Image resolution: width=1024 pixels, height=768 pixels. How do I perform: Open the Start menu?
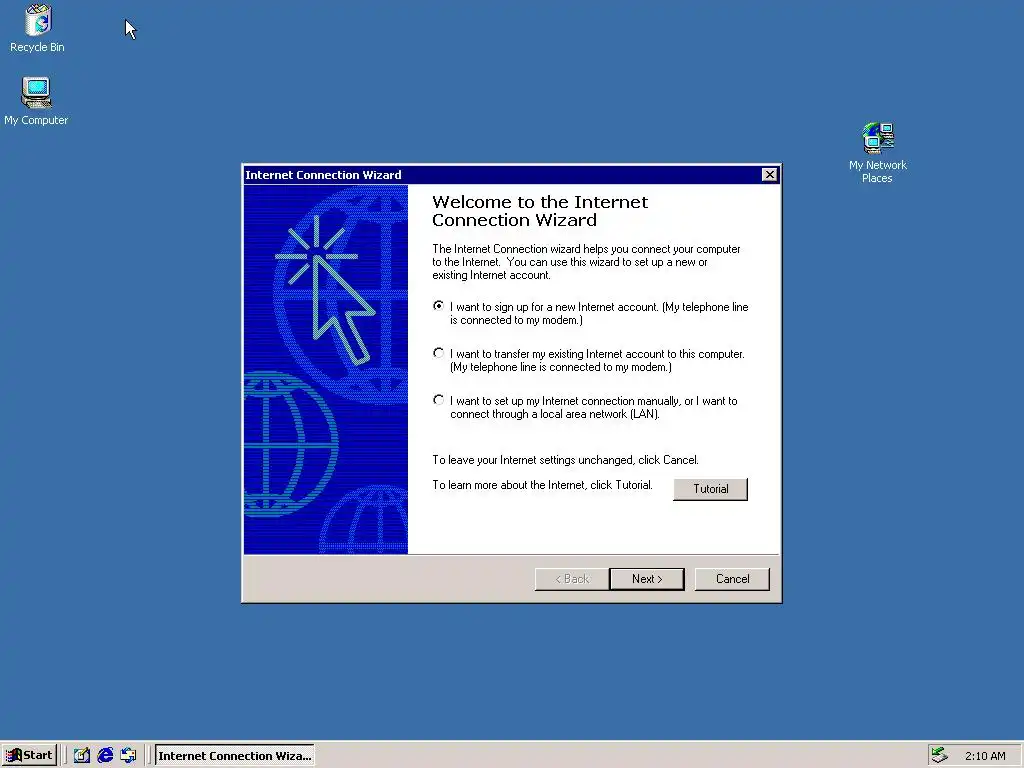[29, 756]
